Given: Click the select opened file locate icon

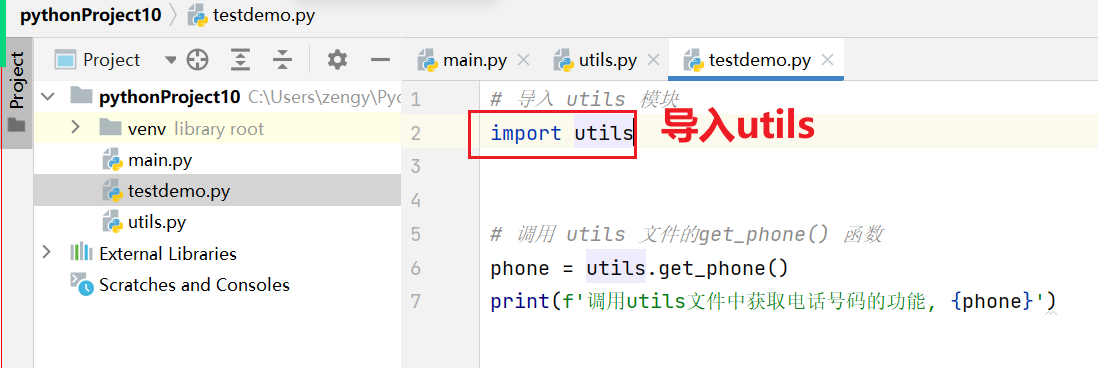Looking at the screenshot, I should [x=197, y=60].
